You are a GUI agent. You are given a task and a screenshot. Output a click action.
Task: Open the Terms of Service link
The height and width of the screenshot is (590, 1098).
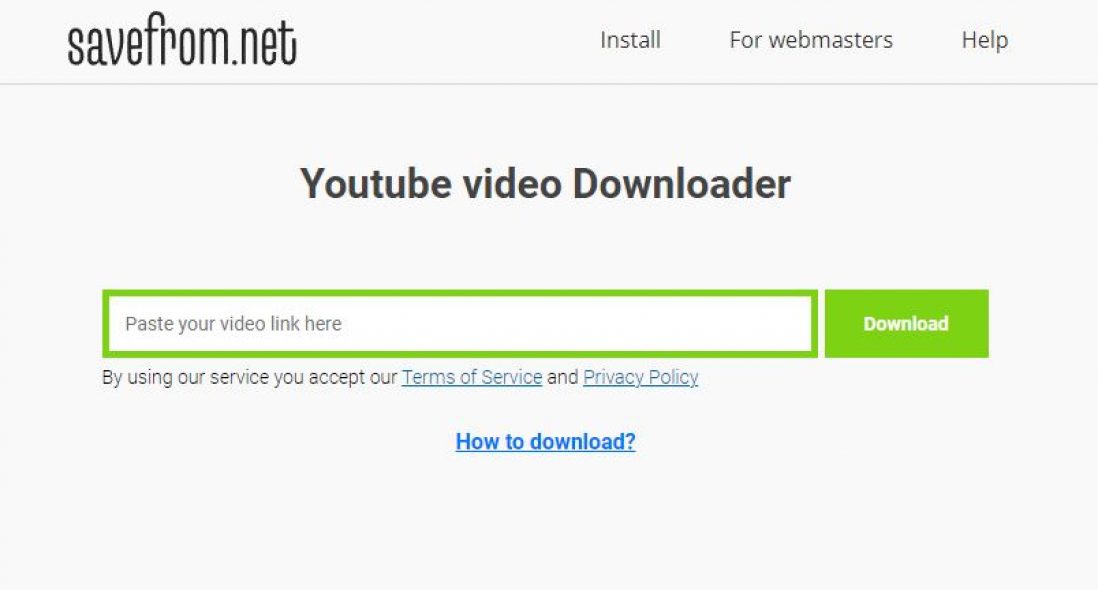pyautogui.click(x=472, y=377)
